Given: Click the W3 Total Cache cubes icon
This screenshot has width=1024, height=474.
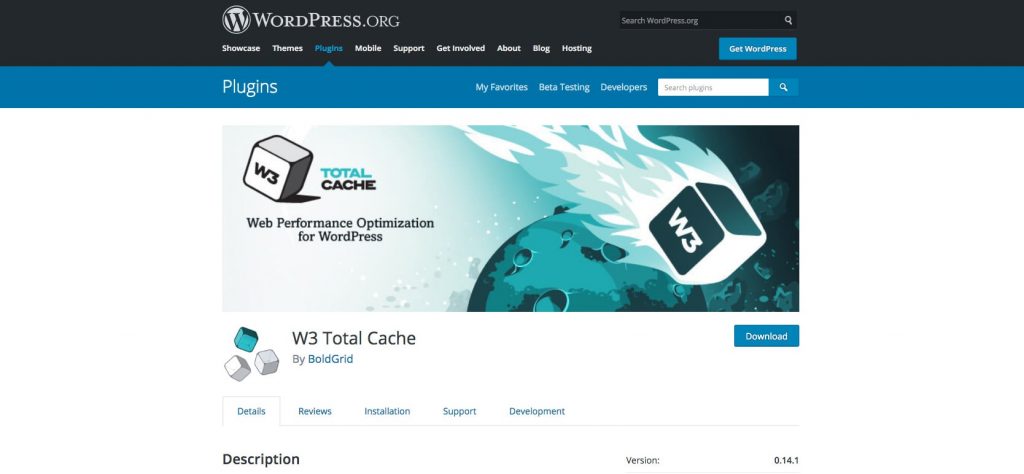Looking at the screenshot, I should point(251,355).
